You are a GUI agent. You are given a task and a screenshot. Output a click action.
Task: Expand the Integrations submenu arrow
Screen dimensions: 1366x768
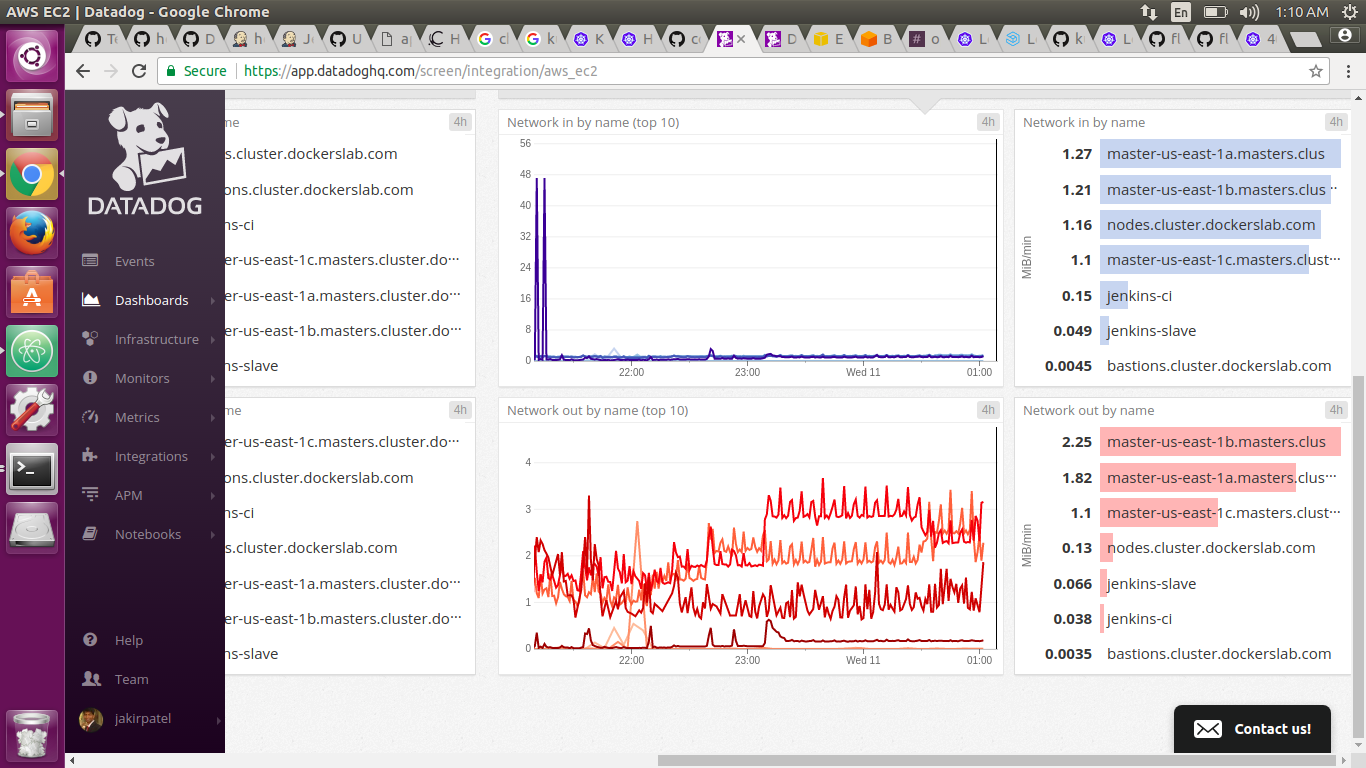[x=214, y=456]
